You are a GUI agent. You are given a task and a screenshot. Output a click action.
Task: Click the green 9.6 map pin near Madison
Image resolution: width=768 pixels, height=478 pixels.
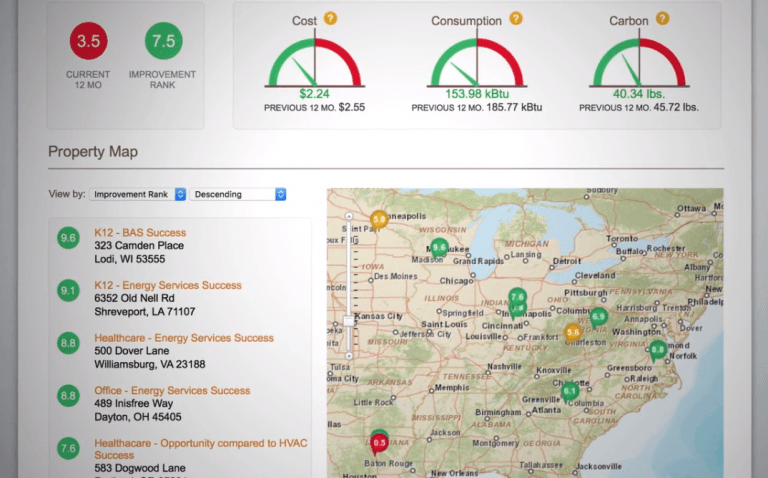pos(439,248)
